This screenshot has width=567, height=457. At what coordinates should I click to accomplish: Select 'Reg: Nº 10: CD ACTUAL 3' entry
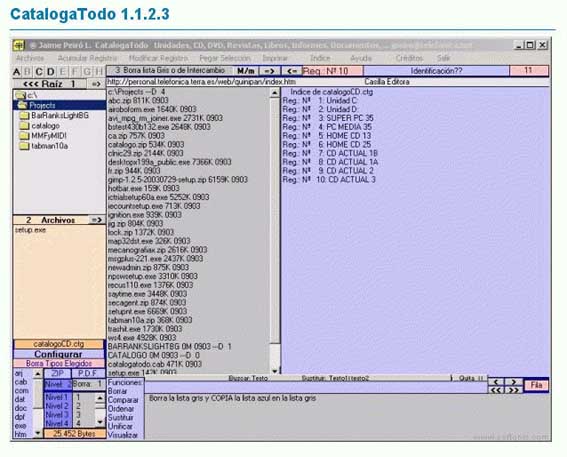pos(329,180)
